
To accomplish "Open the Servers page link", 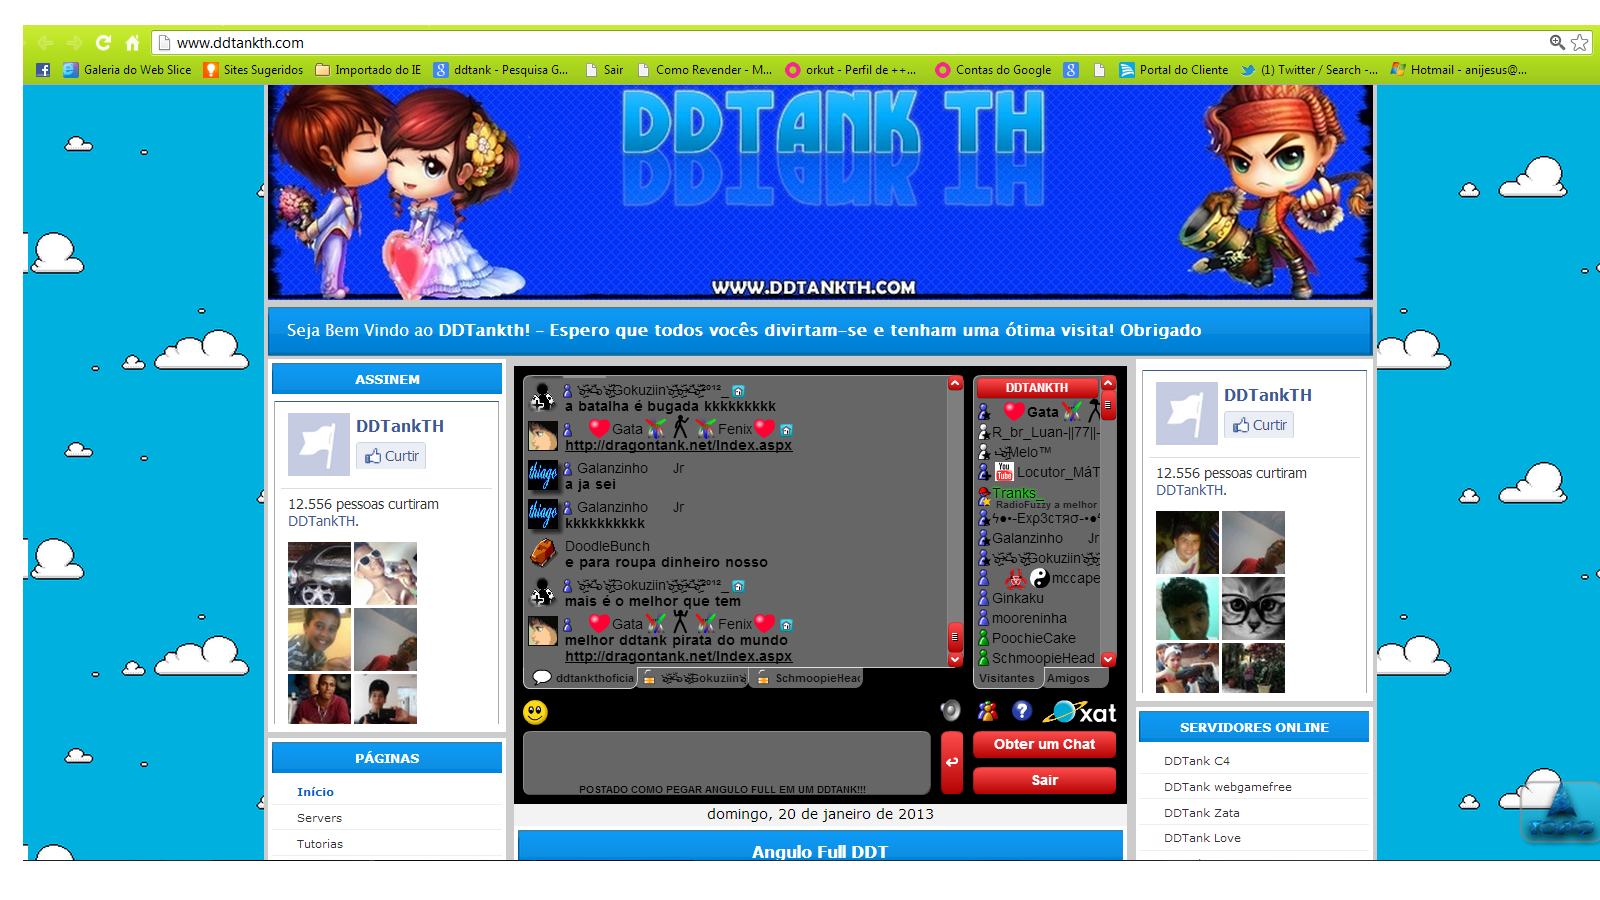I will click(x=319, y=818).
